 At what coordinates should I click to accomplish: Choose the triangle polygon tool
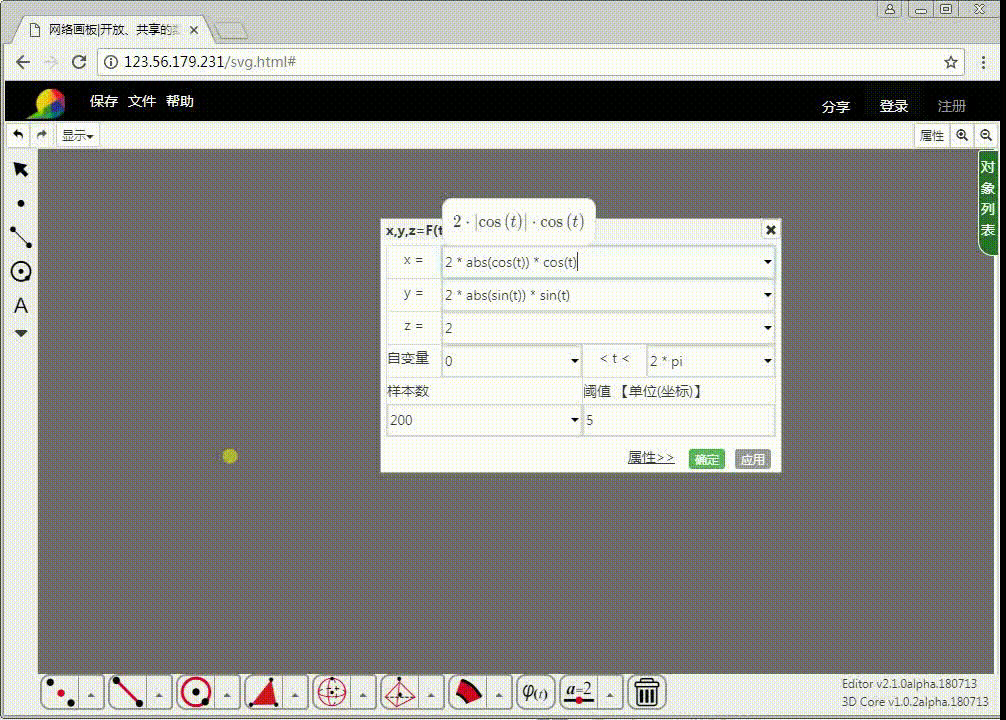pyautogui.click(x=262, y=692)
